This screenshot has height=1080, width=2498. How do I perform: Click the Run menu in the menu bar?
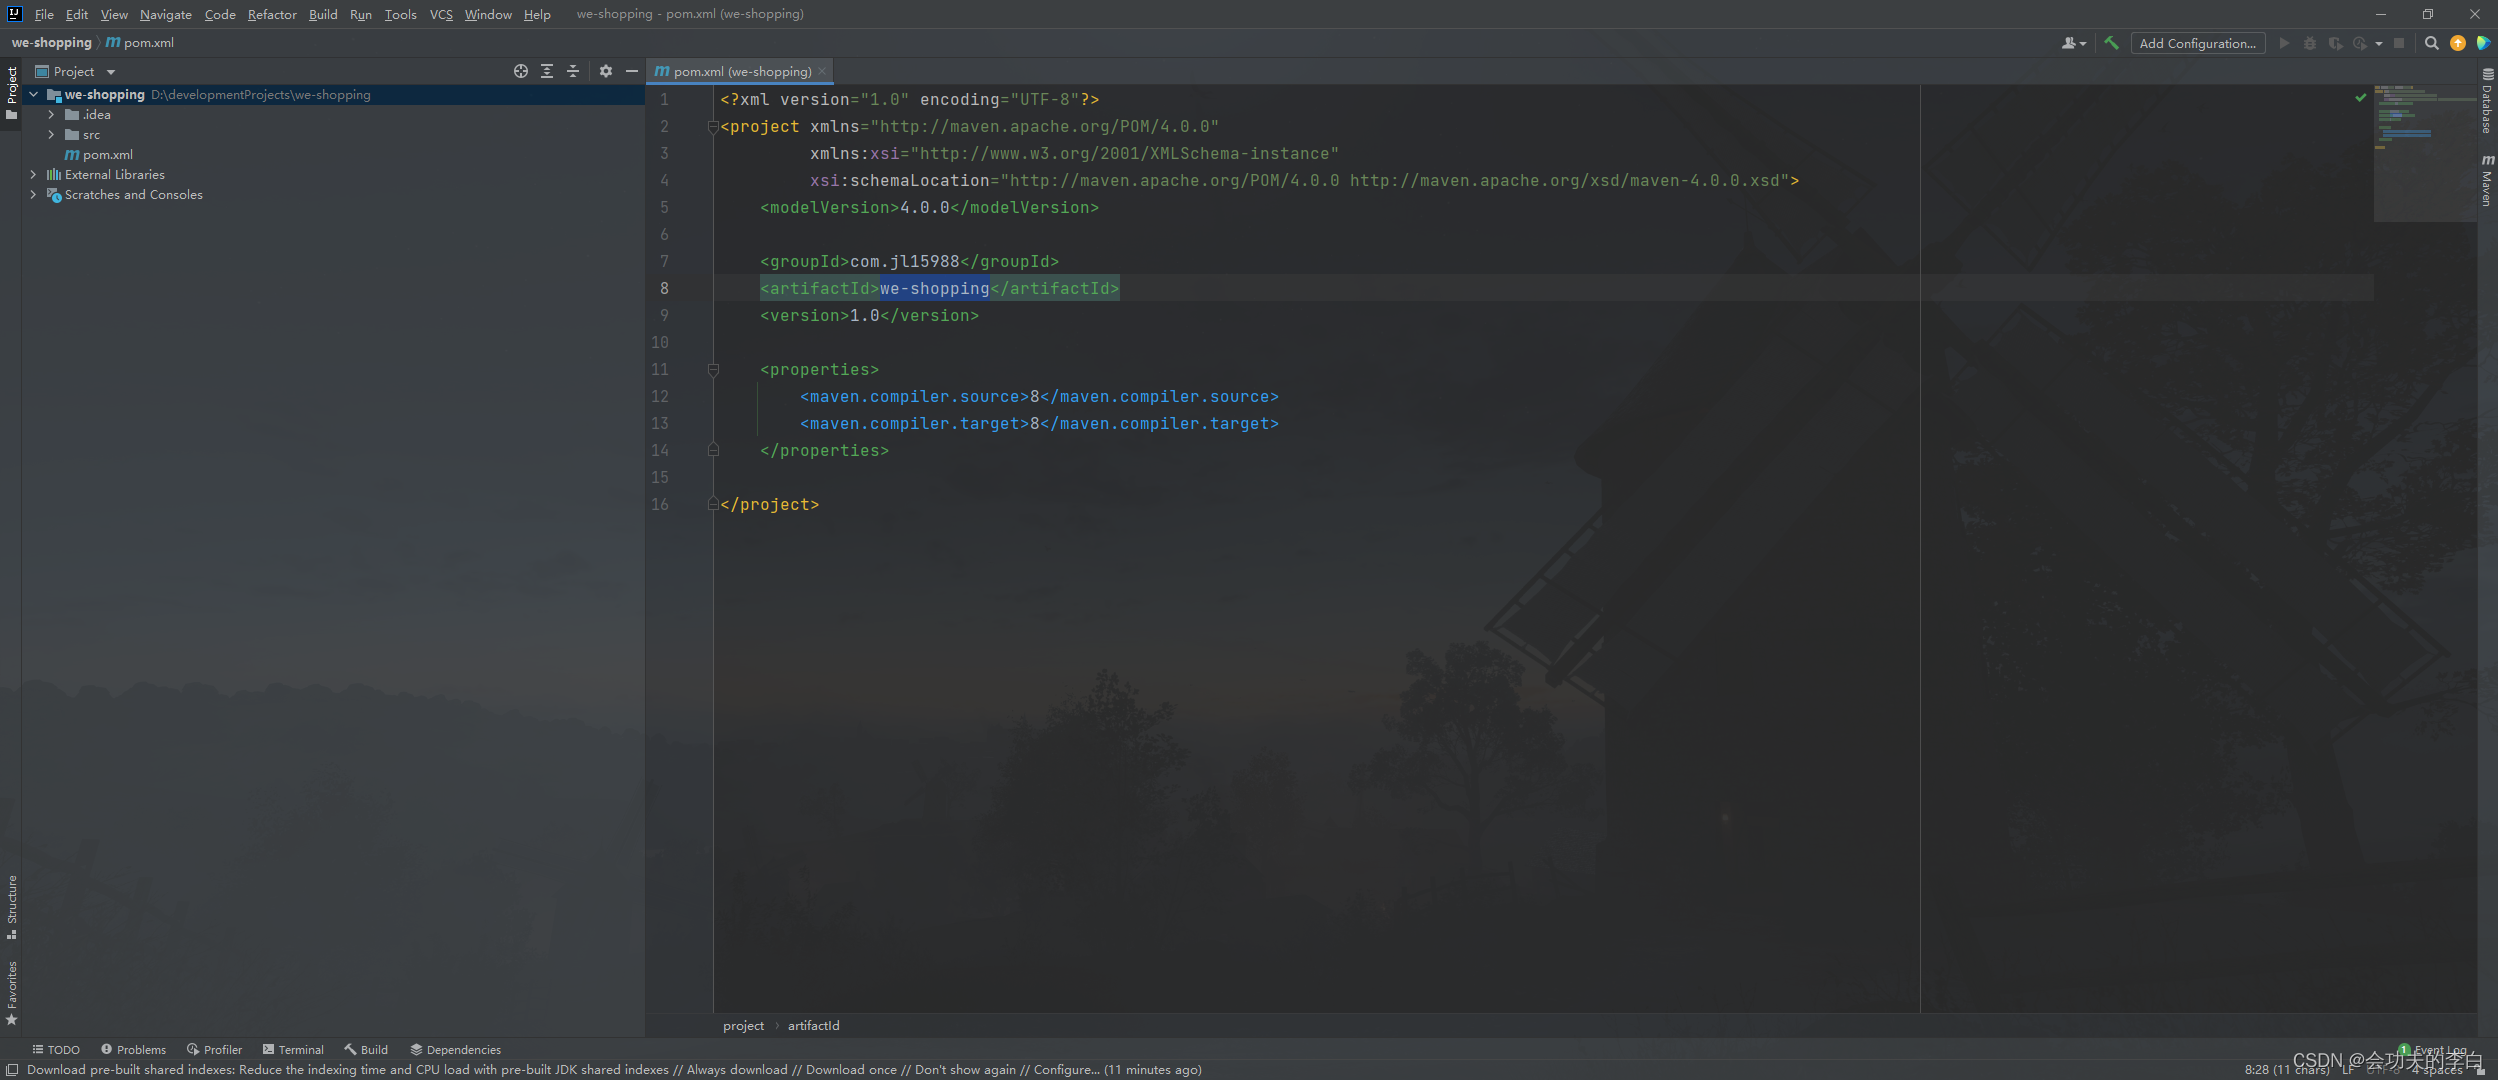[x=358, y=13]
